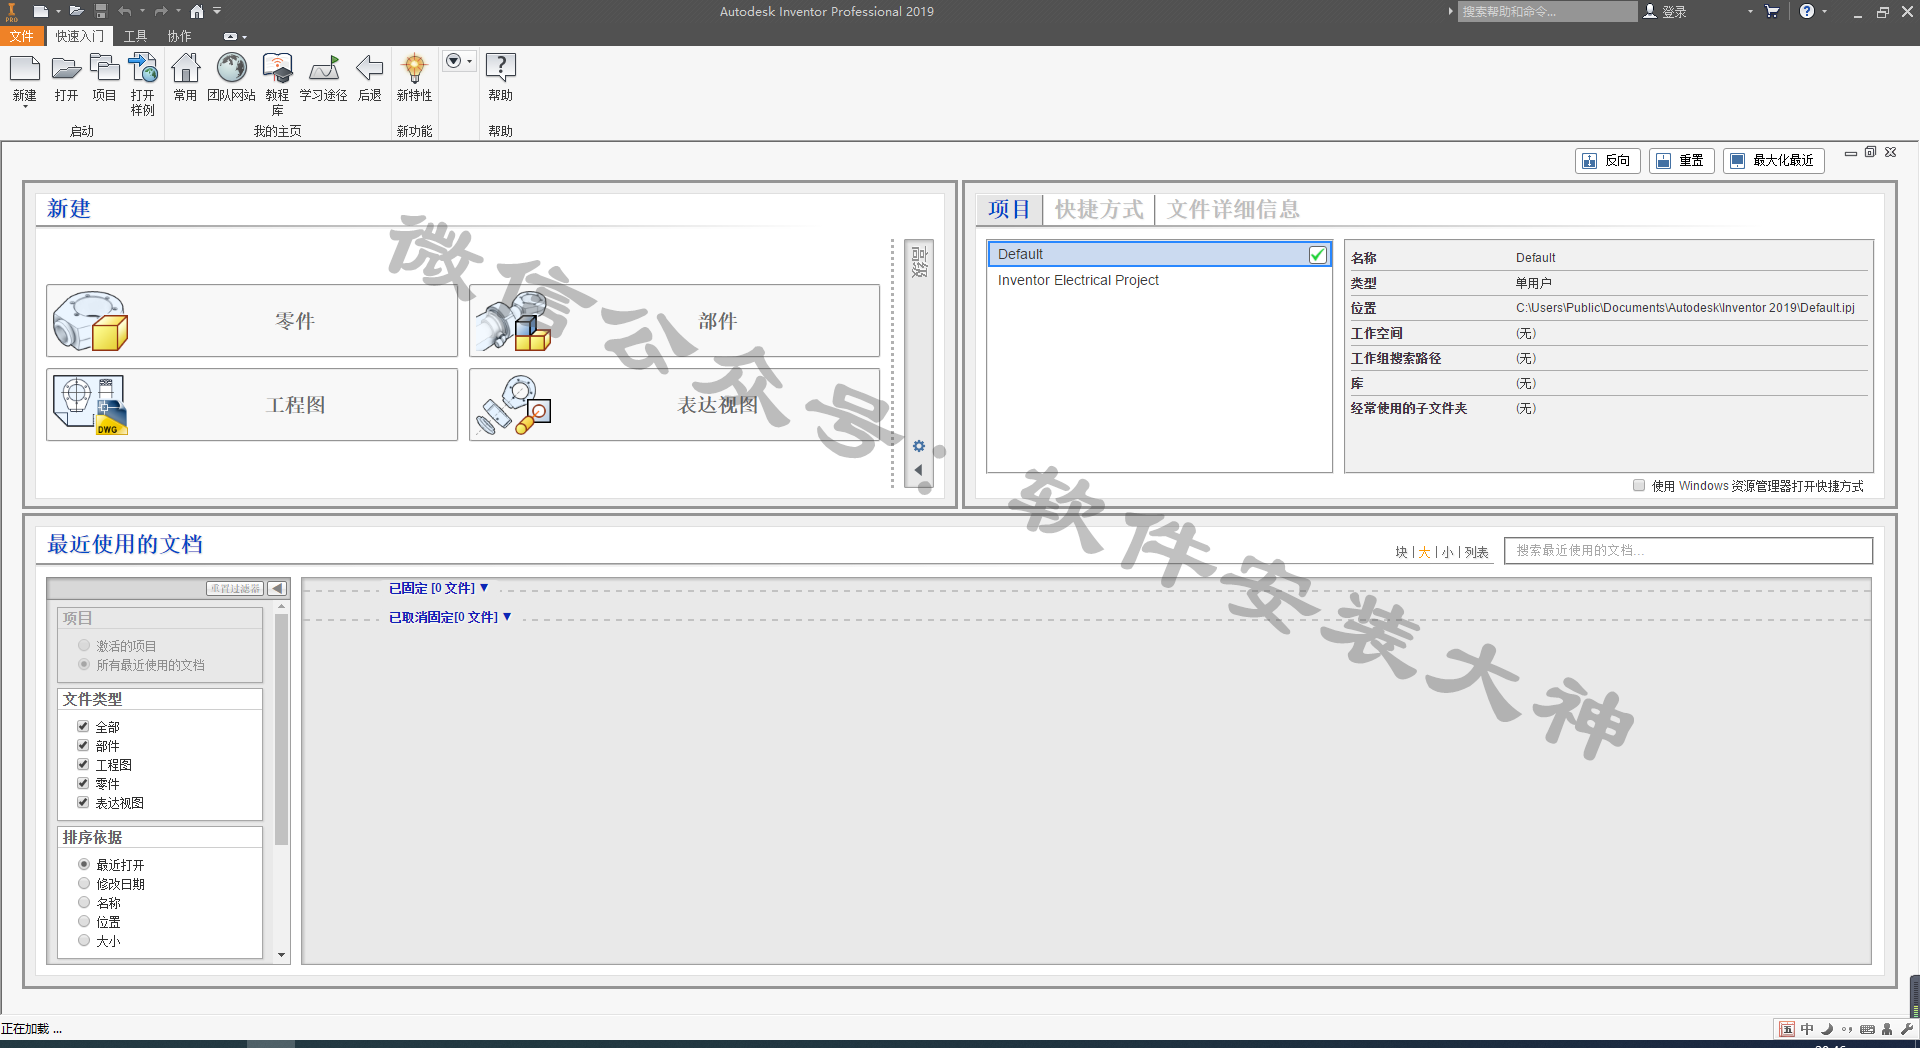
Task: Create a new 工程图 (Drawing) file
Action: click(x=252, y=405)
